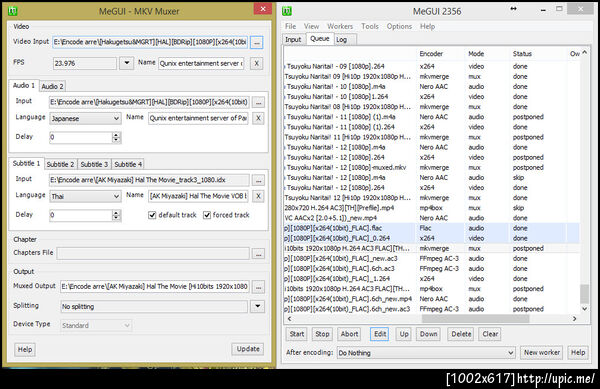The height and width of the screenshot is (389, 600).
Task: Click the video track Name input field
Action: click(x=201, y=63)
